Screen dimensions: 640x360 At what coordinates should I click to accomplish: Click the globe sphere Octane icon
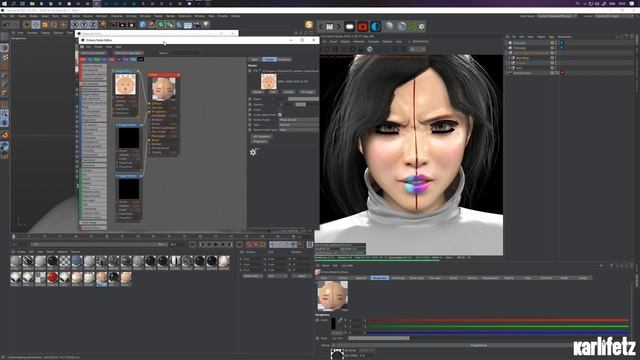(402, 27)
